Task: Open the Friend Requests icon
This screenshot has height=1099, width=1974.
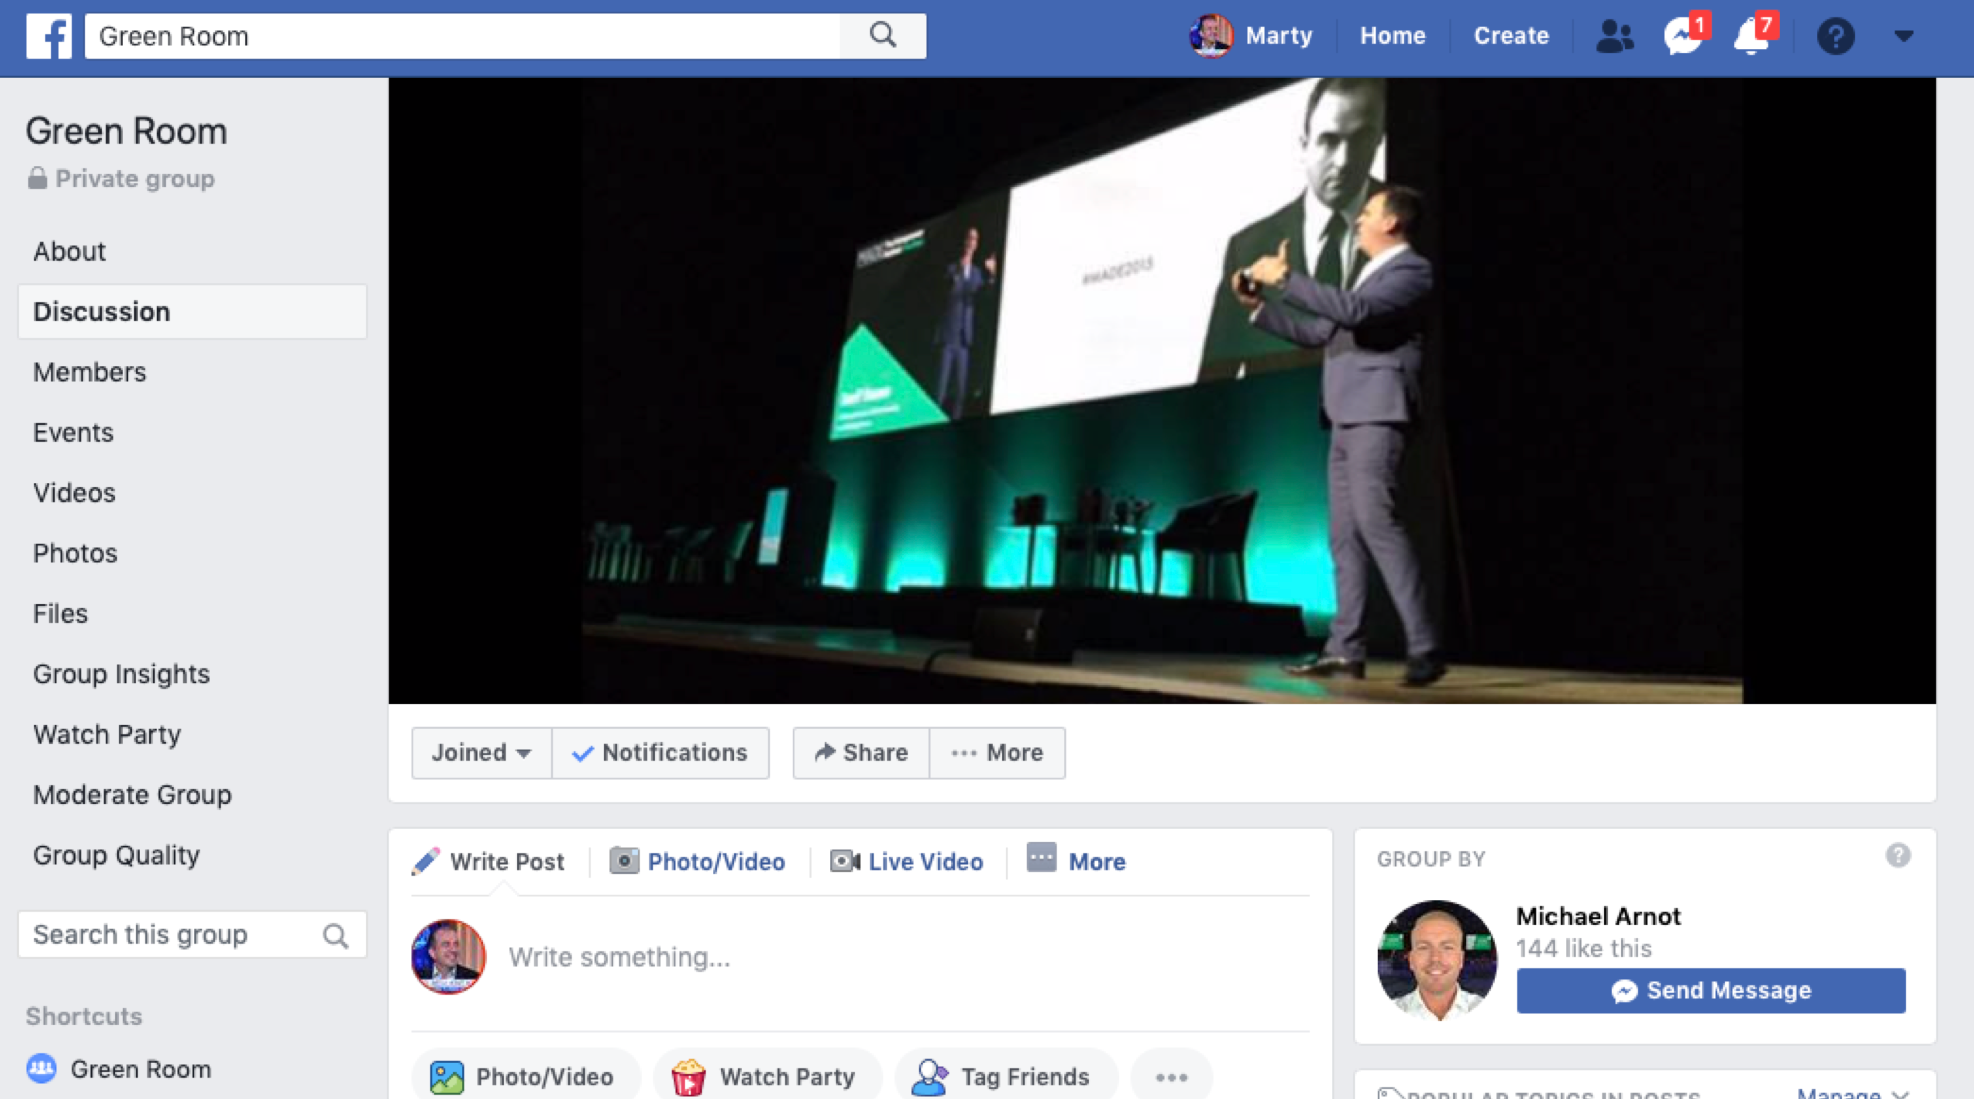Action: (x=1613, y=36)
